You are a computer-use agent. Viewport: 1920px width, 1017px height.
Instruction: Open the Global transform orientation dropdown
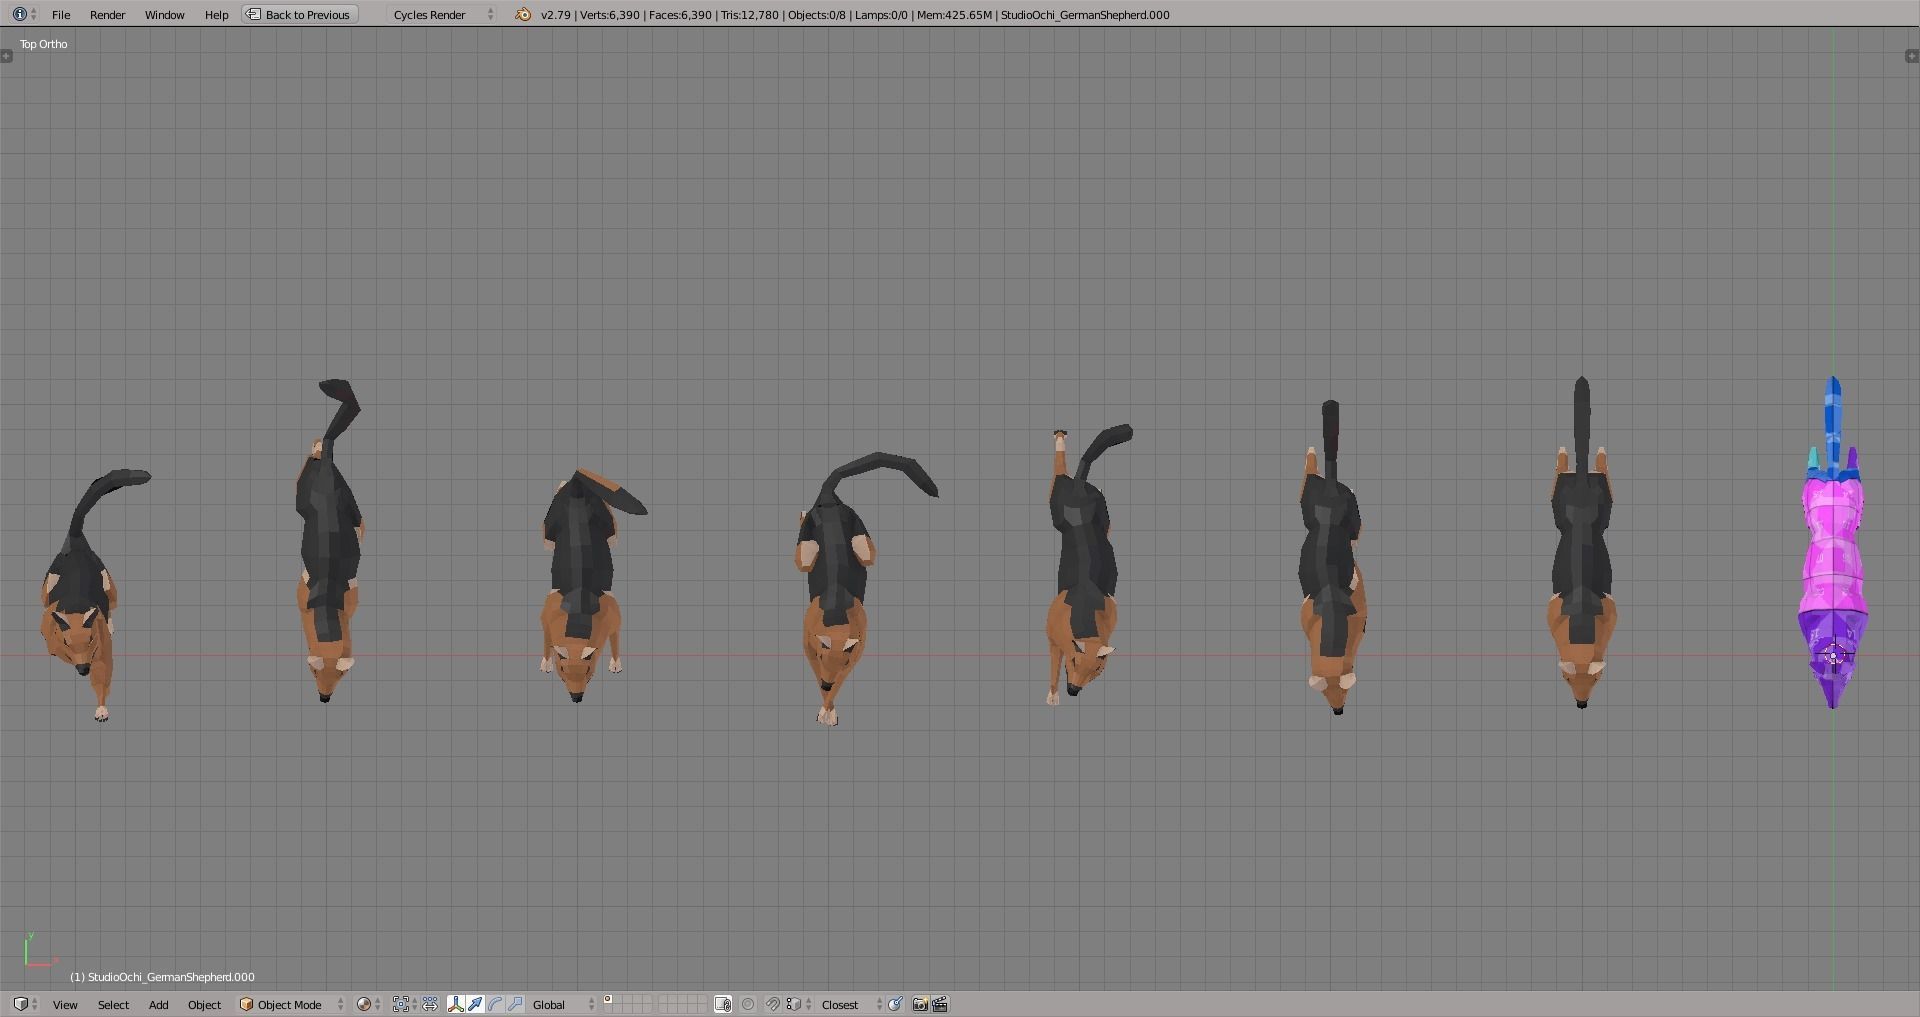(563, 1004)
